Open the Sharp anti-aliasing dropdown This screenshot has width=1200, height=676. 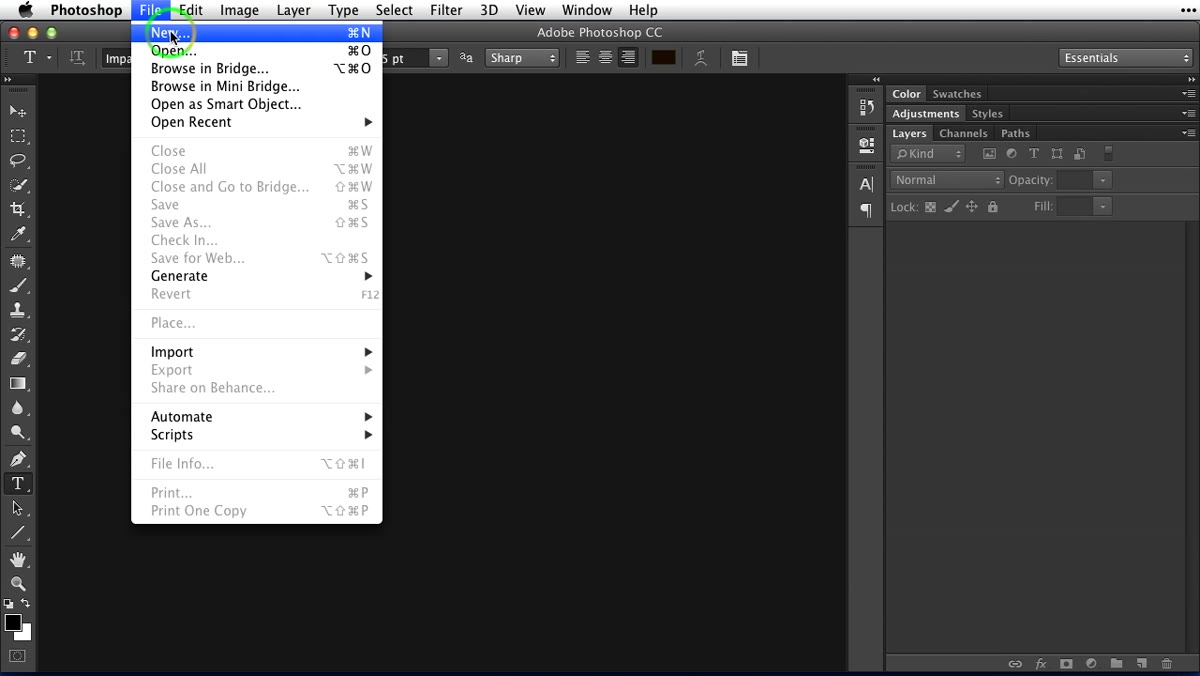pyautogui.click(x=522, y=58)
